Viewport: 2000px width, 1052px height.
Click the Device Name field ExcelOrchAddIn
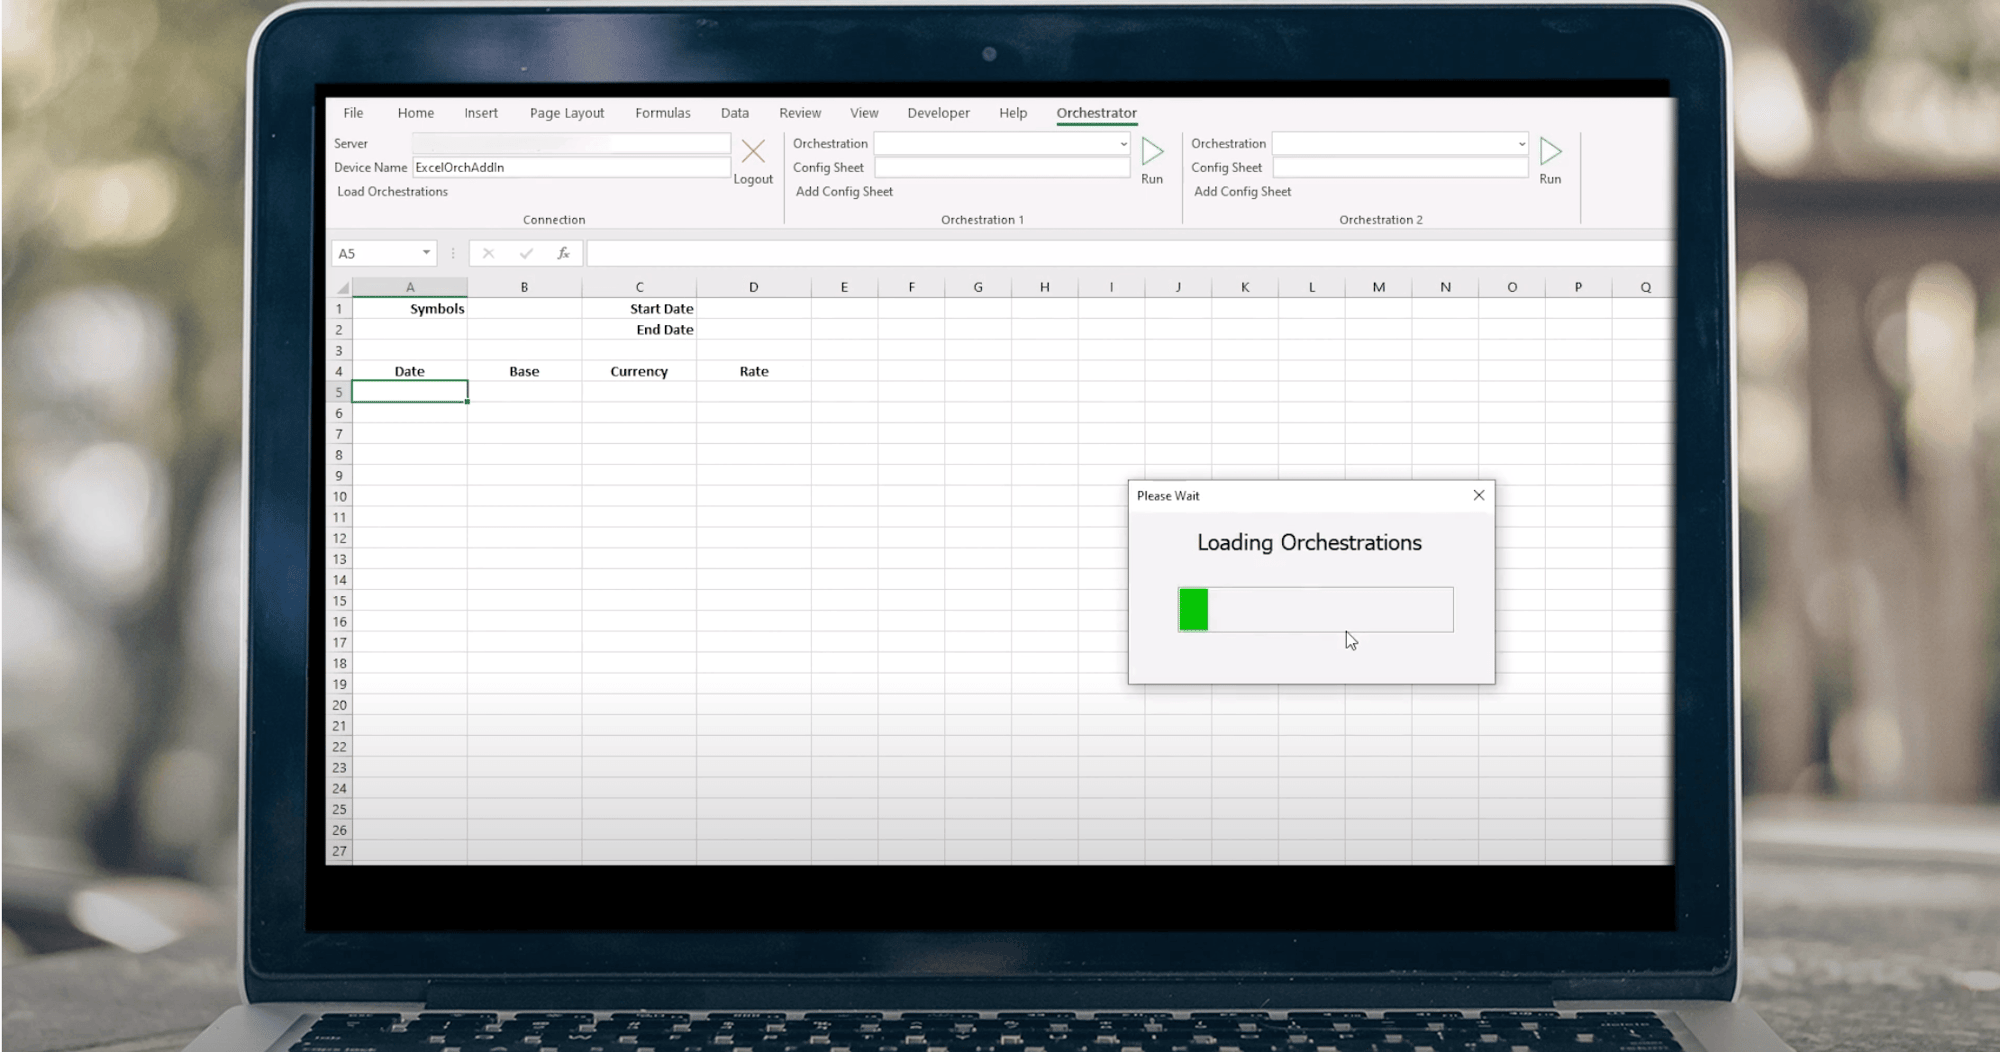(571, 167)
